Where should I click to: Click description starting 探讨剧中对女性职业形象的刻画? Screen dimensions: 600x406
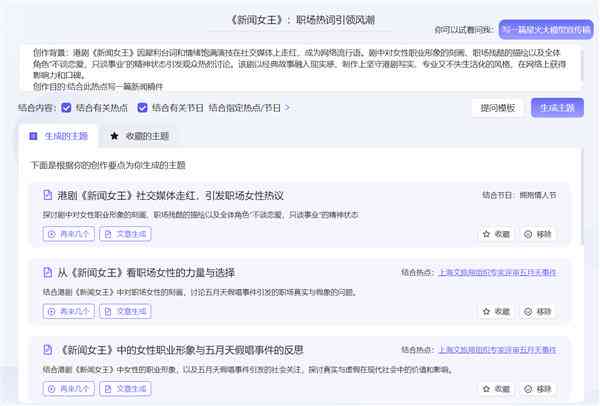click(x=201, y=215)
